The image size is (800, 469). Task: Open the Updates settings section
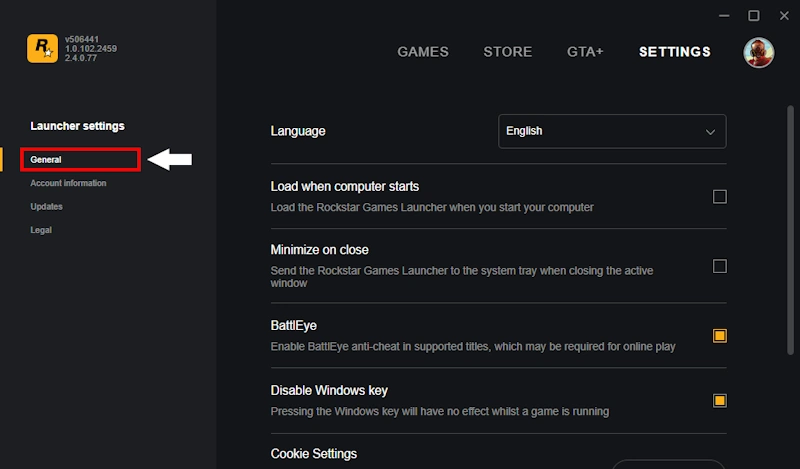pyautogui.click(x=46, y=207)
